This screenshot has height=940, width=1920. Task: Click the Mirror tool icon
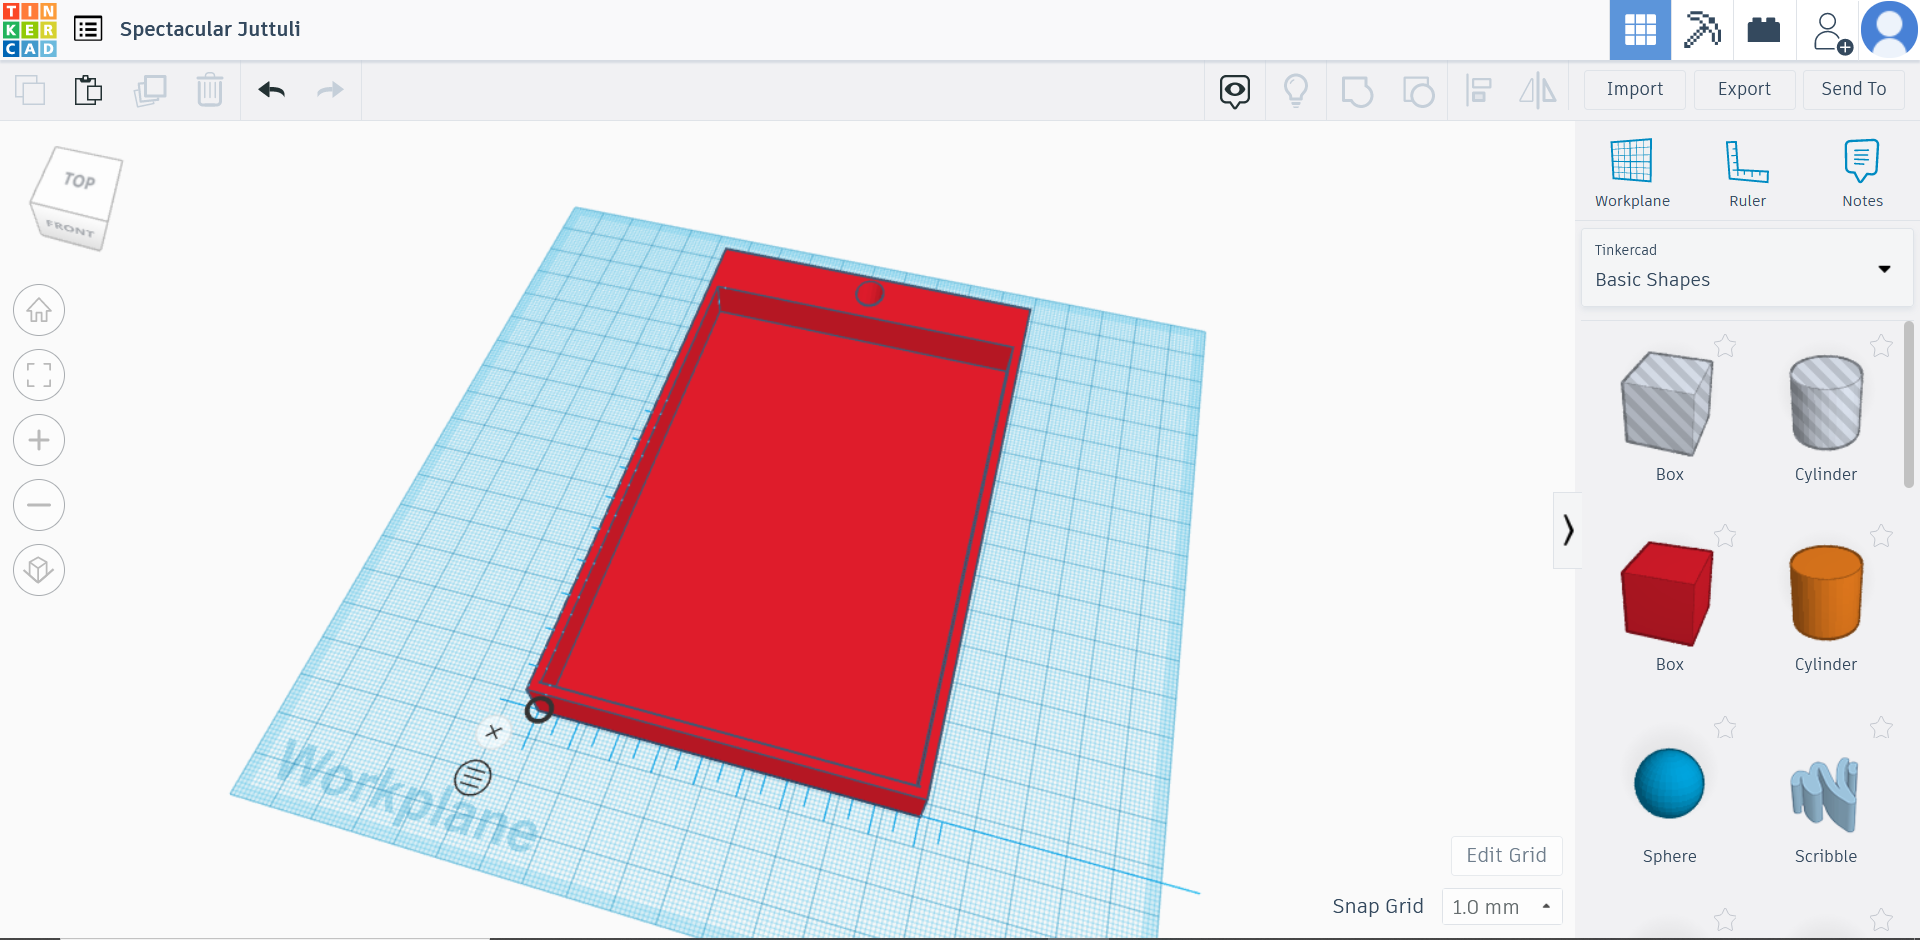(x=1538, y=91)
